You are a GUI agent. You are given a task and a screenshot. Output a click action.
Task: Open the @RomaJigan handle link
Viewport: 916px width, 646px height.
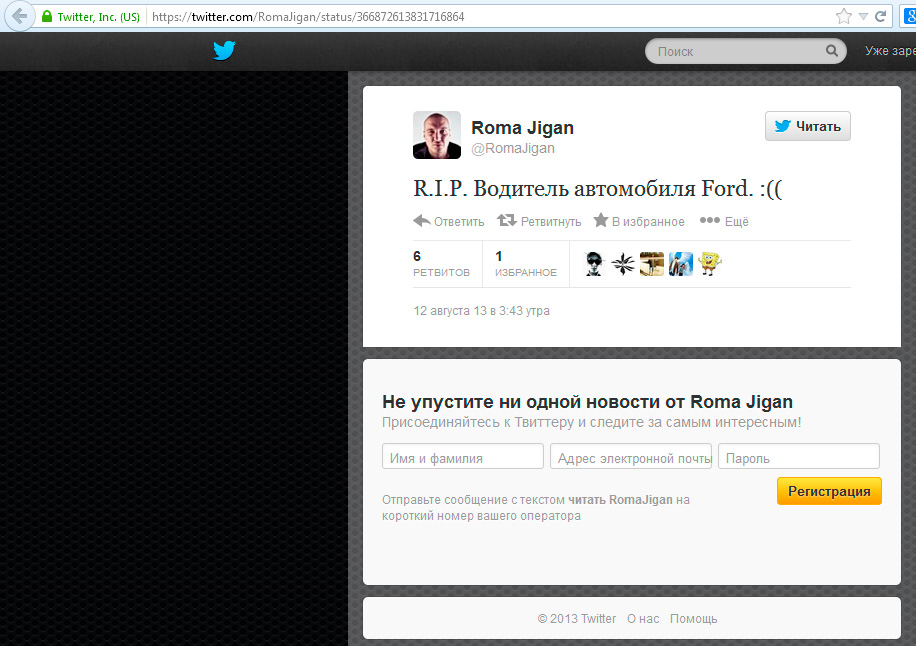coord(513,148)
